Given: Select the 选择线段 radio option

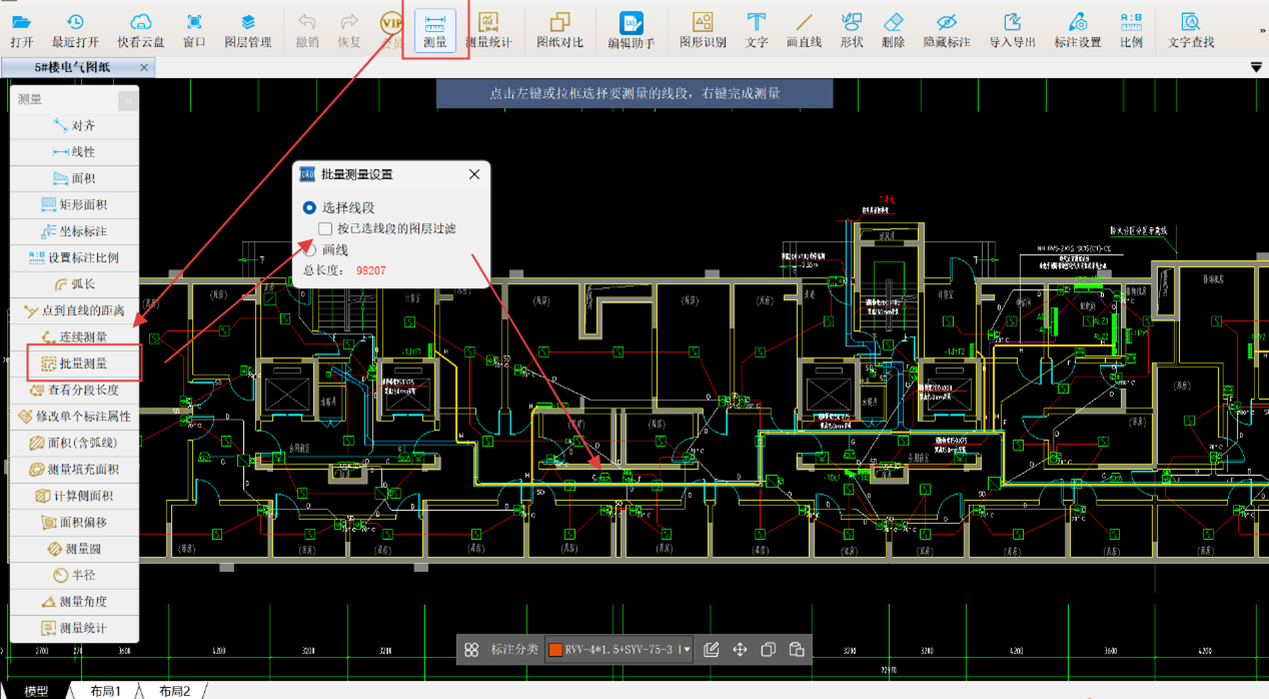Looking at the screenshot, I should (x=309, y=207).
